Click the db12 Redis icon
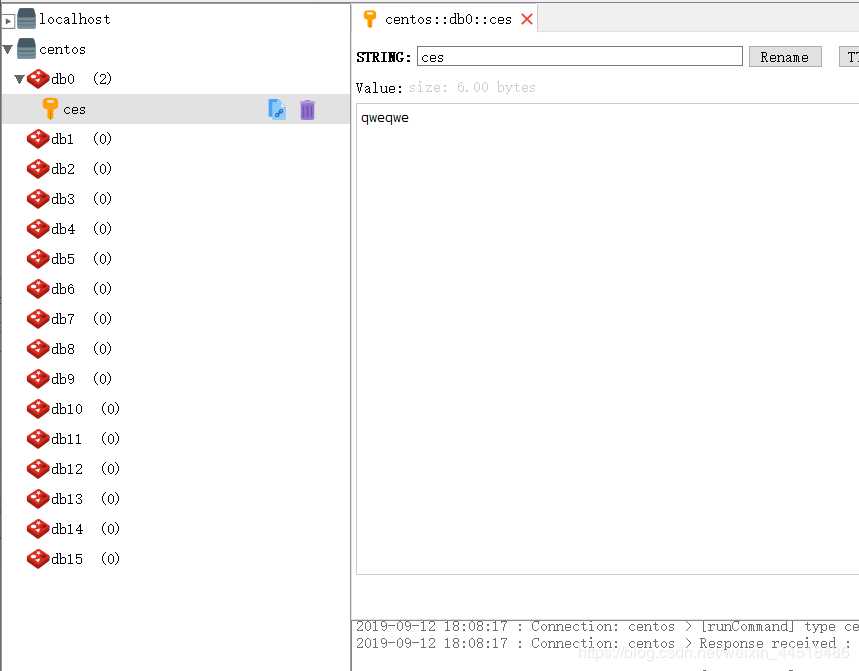Screen dimensions: 859x671 (x=38, y=469)
